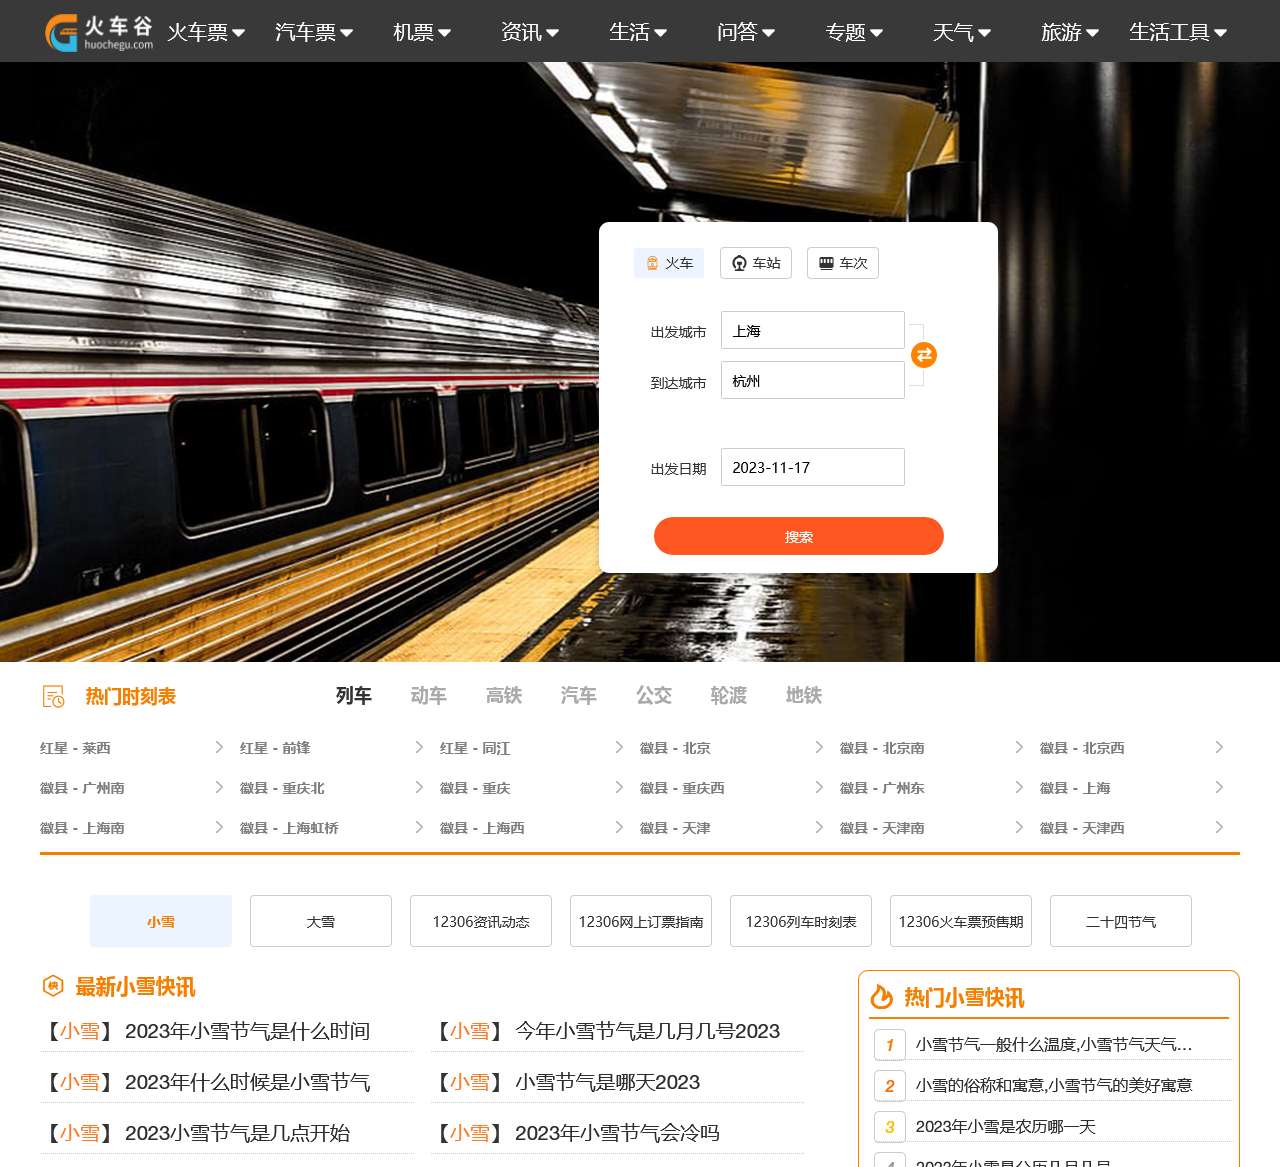The image size is (1280, 1167).
Task: Switch to the 地铁 schedule tab
Action: click(802, 696)
